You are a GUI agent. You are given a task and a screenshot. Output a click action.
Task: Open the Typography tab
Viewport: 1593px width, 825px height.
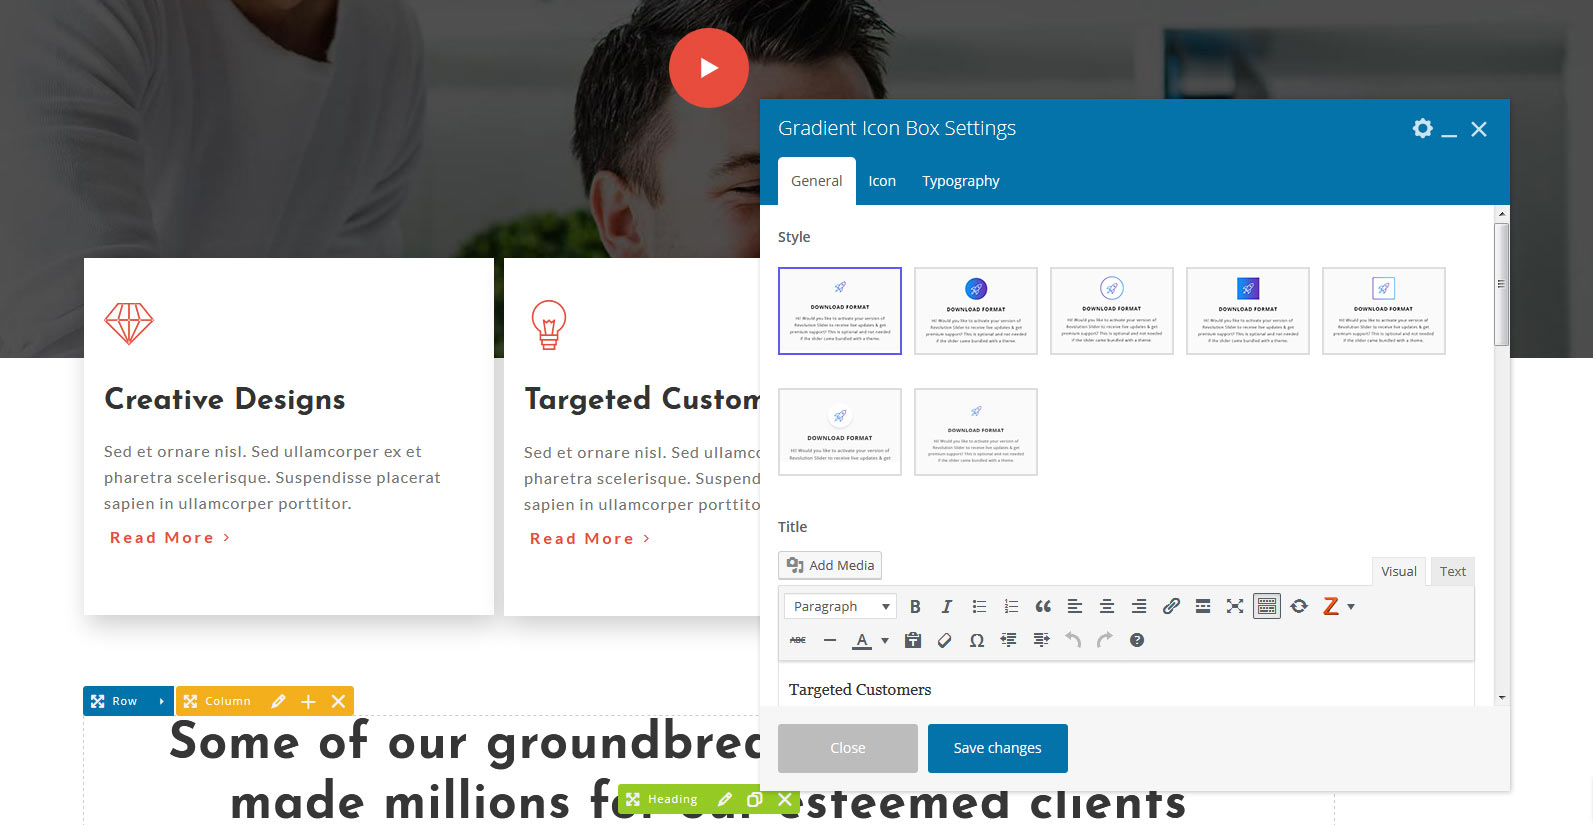tap(960, 181)
